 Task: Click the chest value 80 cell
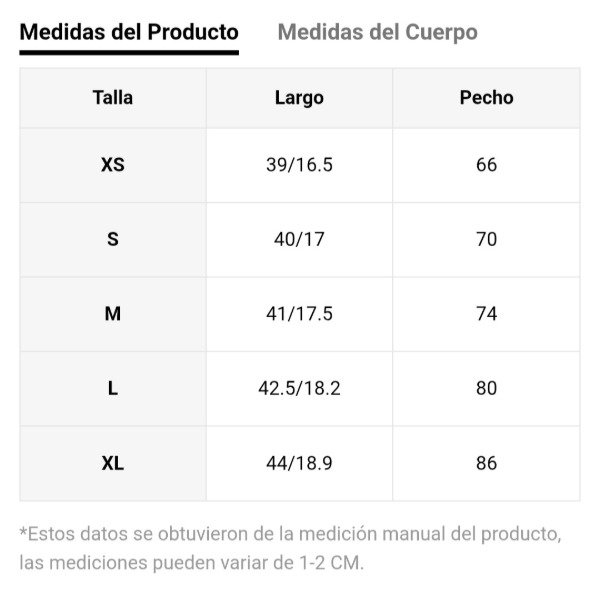486,388
